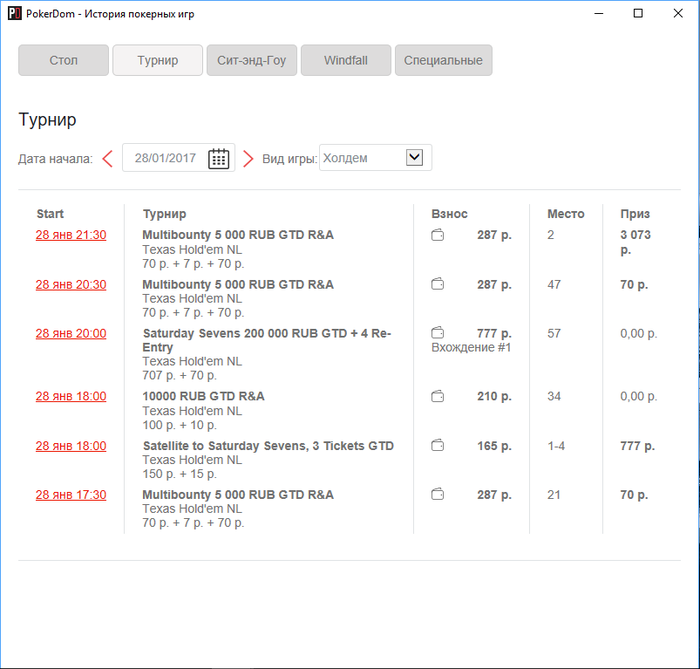This screenshot has width=700, height=669.
Task: Expand the Вид игры dropdown arrow
Action: (x=414, y=157)
